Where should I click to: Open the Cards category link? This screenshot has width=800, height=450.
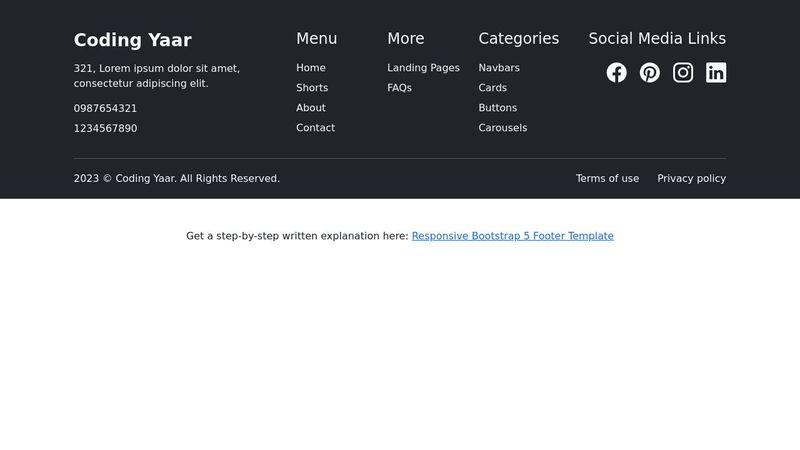493,88
